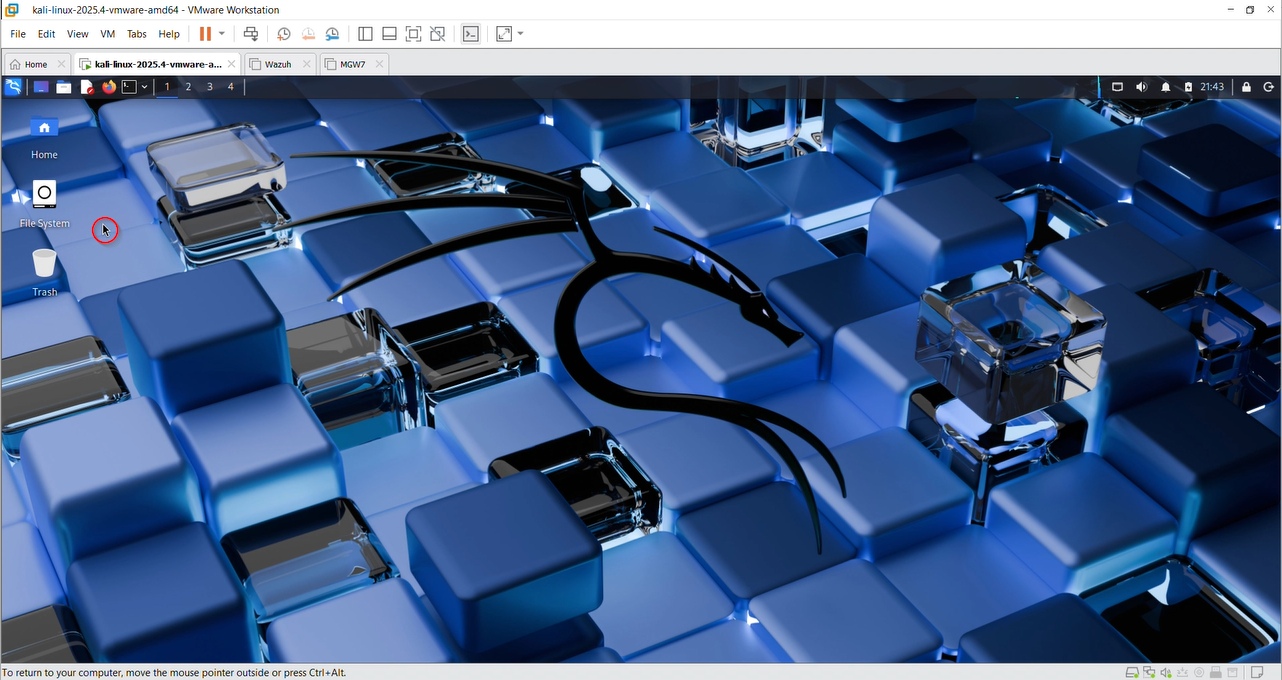Open the terminal emulator in Kali panel
This screenshot has width=1282, height=680.
[129, 87]
